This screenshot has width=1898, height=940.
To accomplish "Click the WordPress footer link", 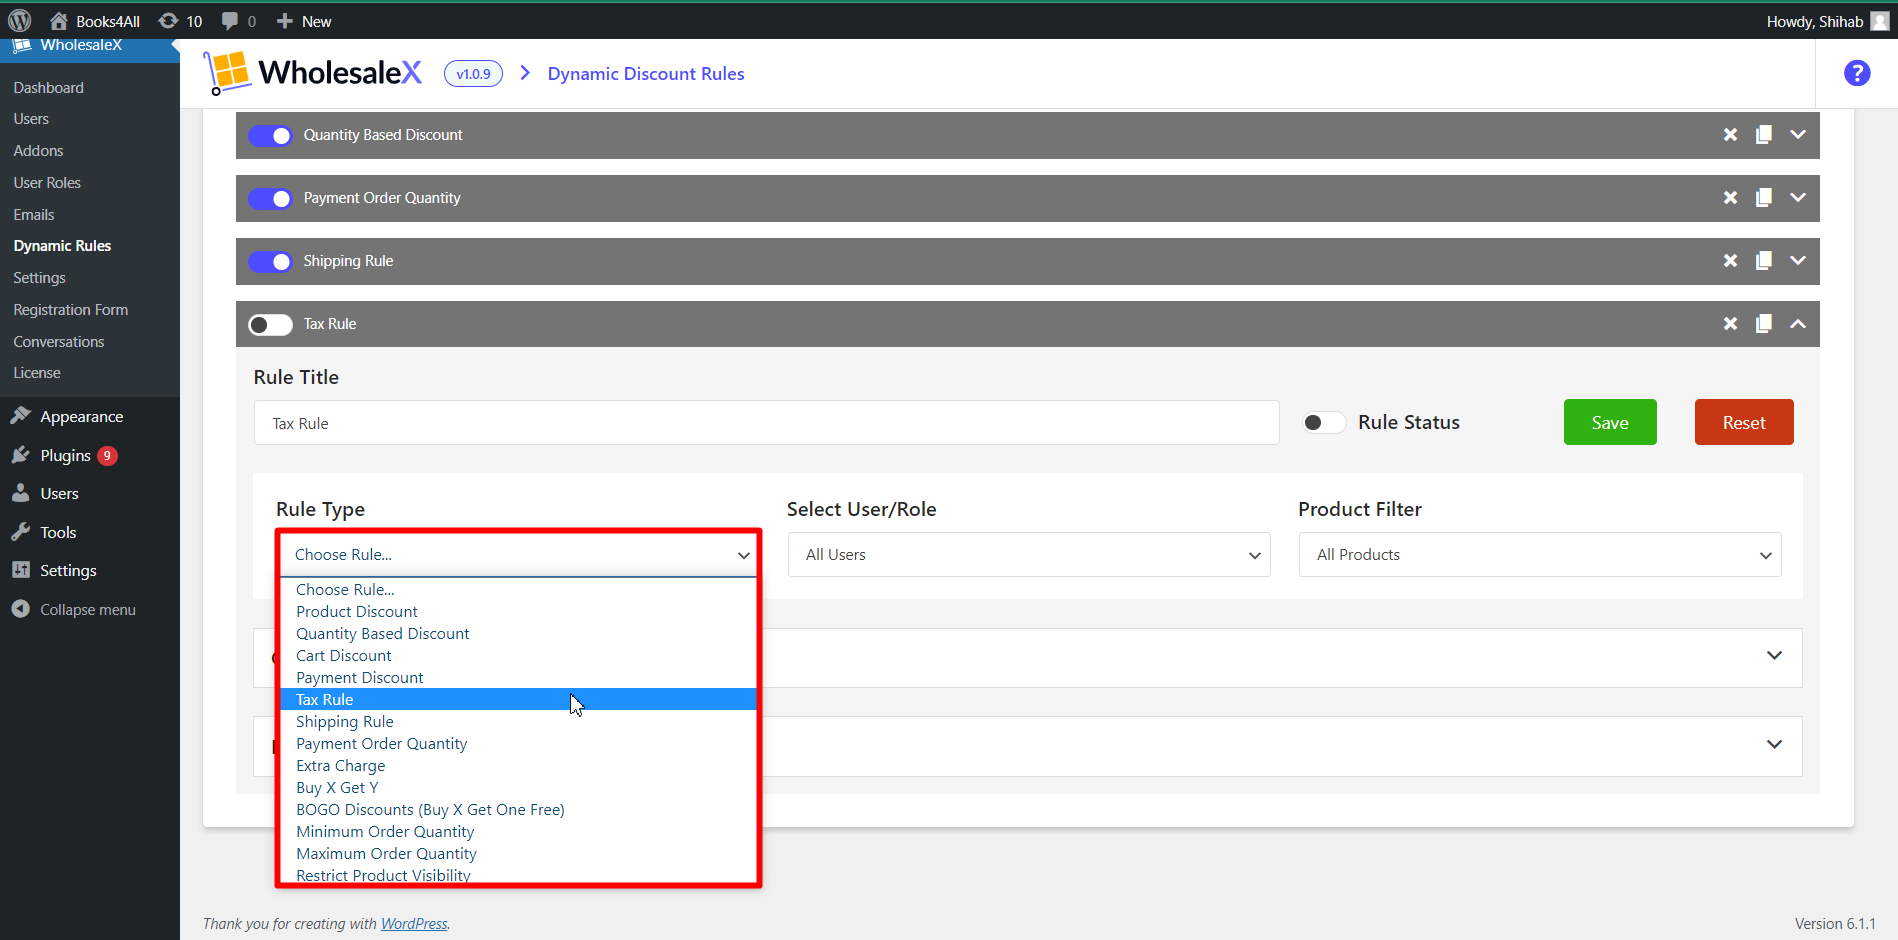I will (x=414, y=924).
